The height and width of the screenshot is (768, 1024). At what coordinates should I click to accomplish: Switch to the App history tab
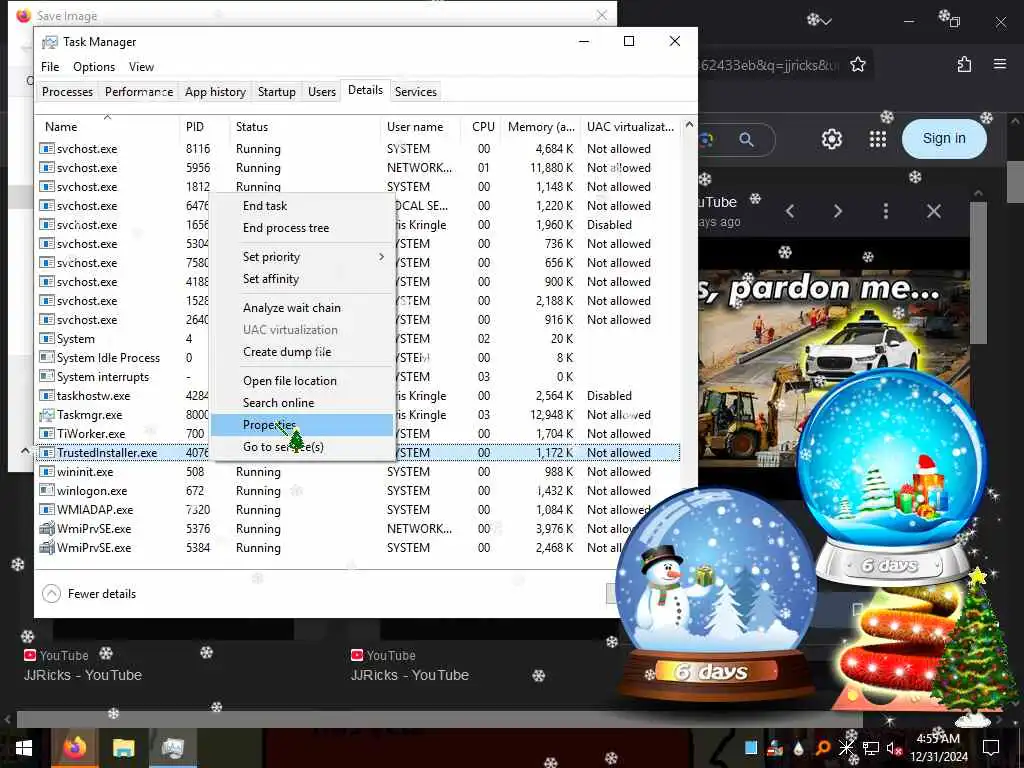tap(215, 91)
